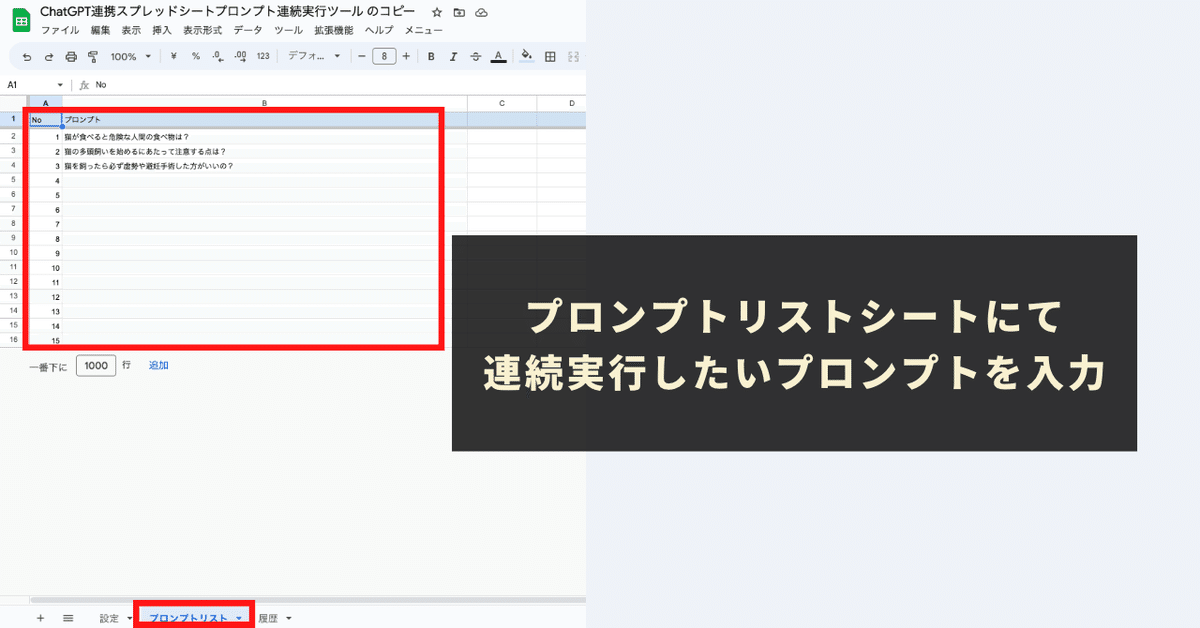Click the font size field showing 8

click(x=384, y=57)
